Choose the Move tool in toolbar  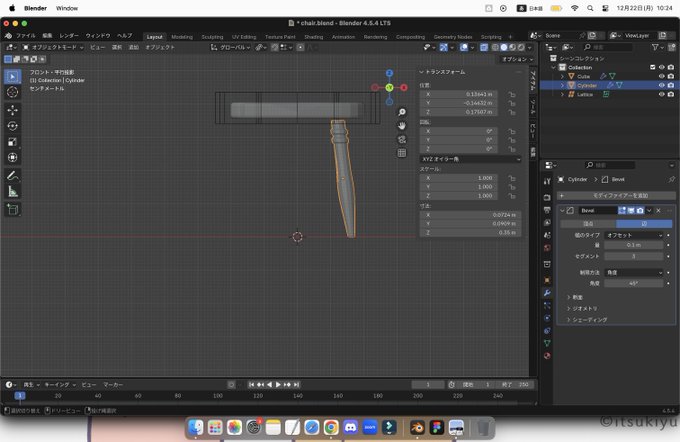pyautogui.click(x=13, y=110)
